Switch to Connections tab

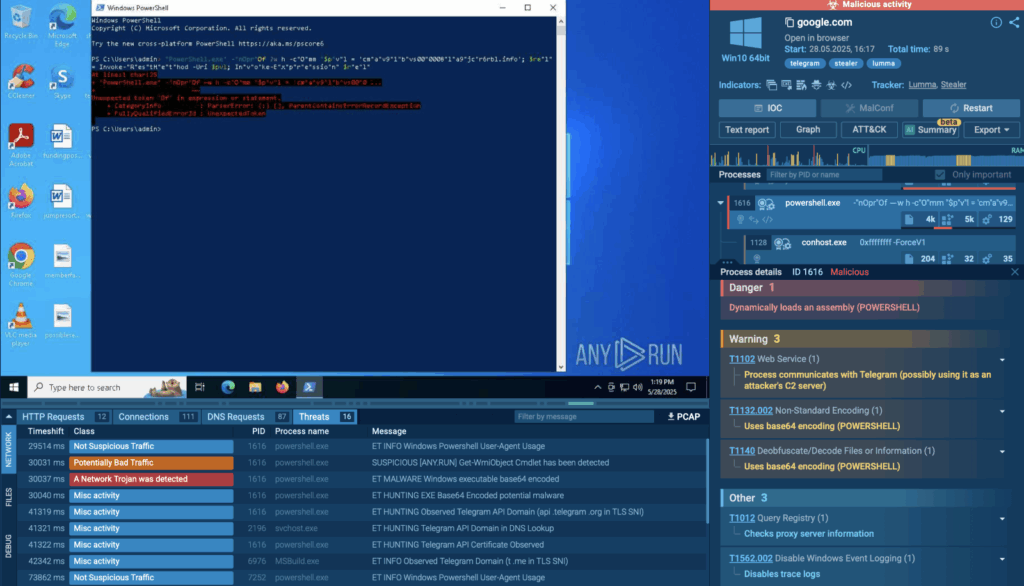tap(156, 417)
